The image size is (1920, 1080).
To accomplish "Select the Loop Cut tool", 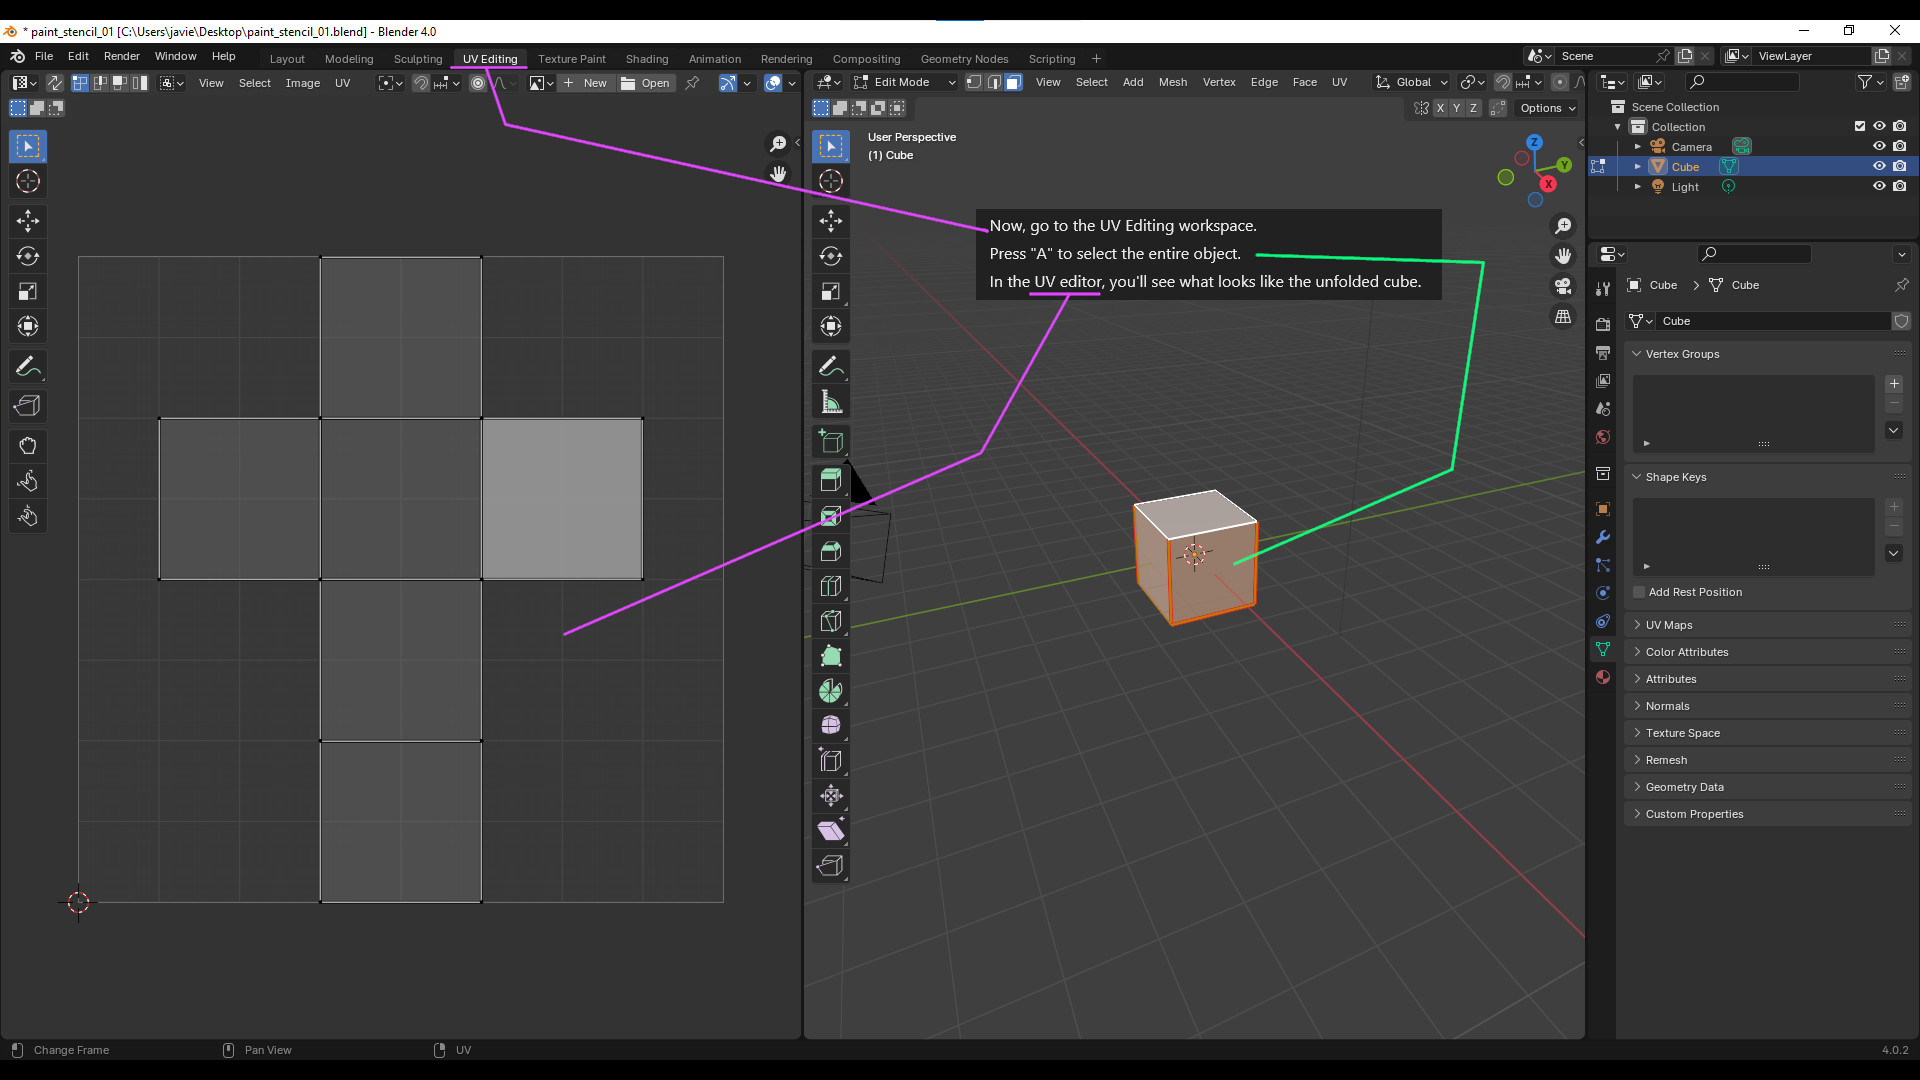I will 831,585.
